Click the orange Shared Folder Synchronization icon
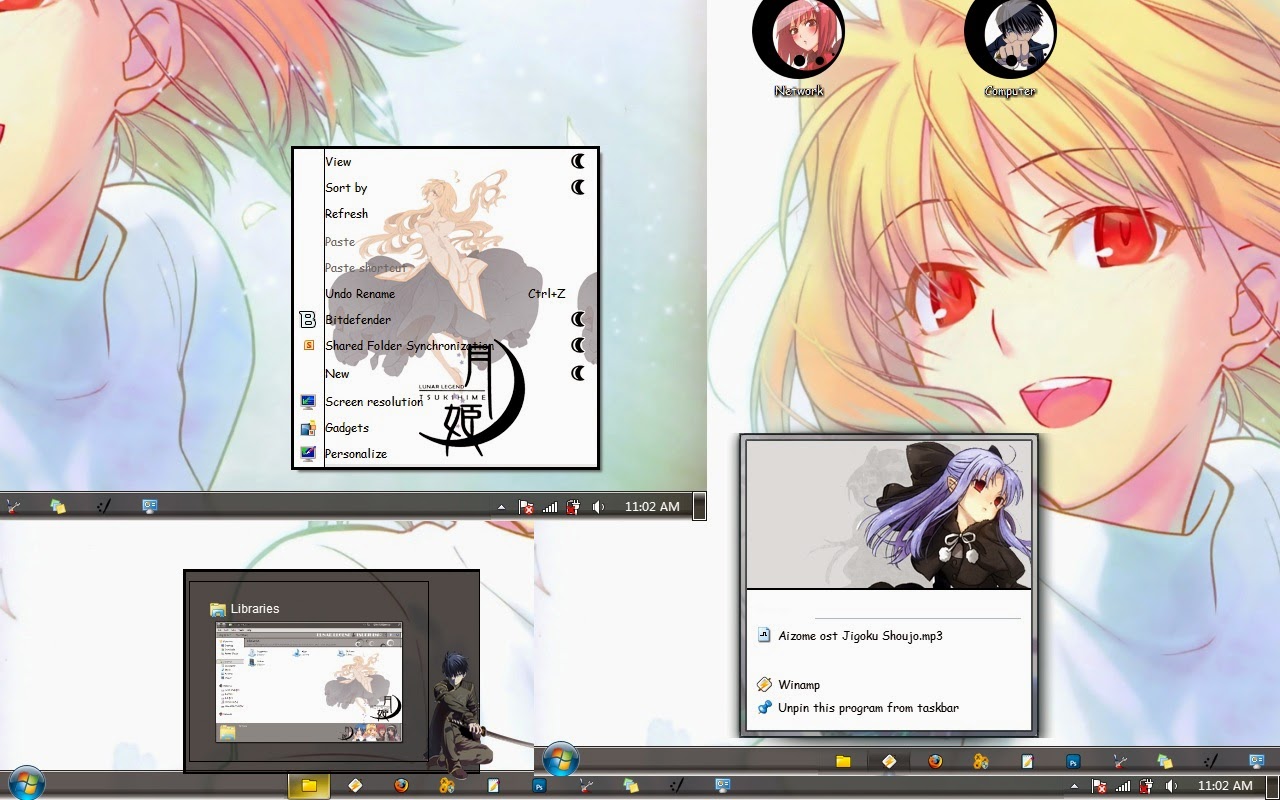 pyautogui.click(x=308, y=346)
